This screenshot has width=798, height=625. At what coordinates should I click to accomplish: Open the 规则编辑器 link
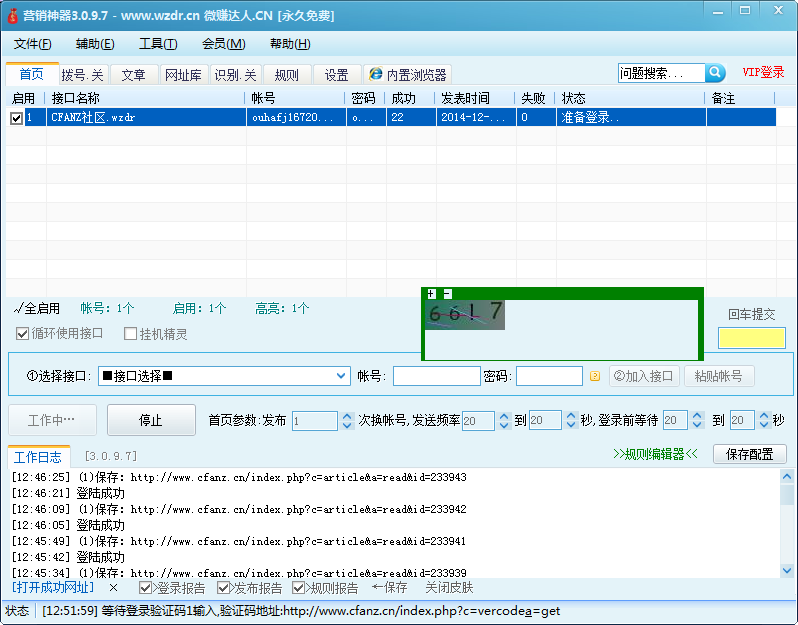655,454
